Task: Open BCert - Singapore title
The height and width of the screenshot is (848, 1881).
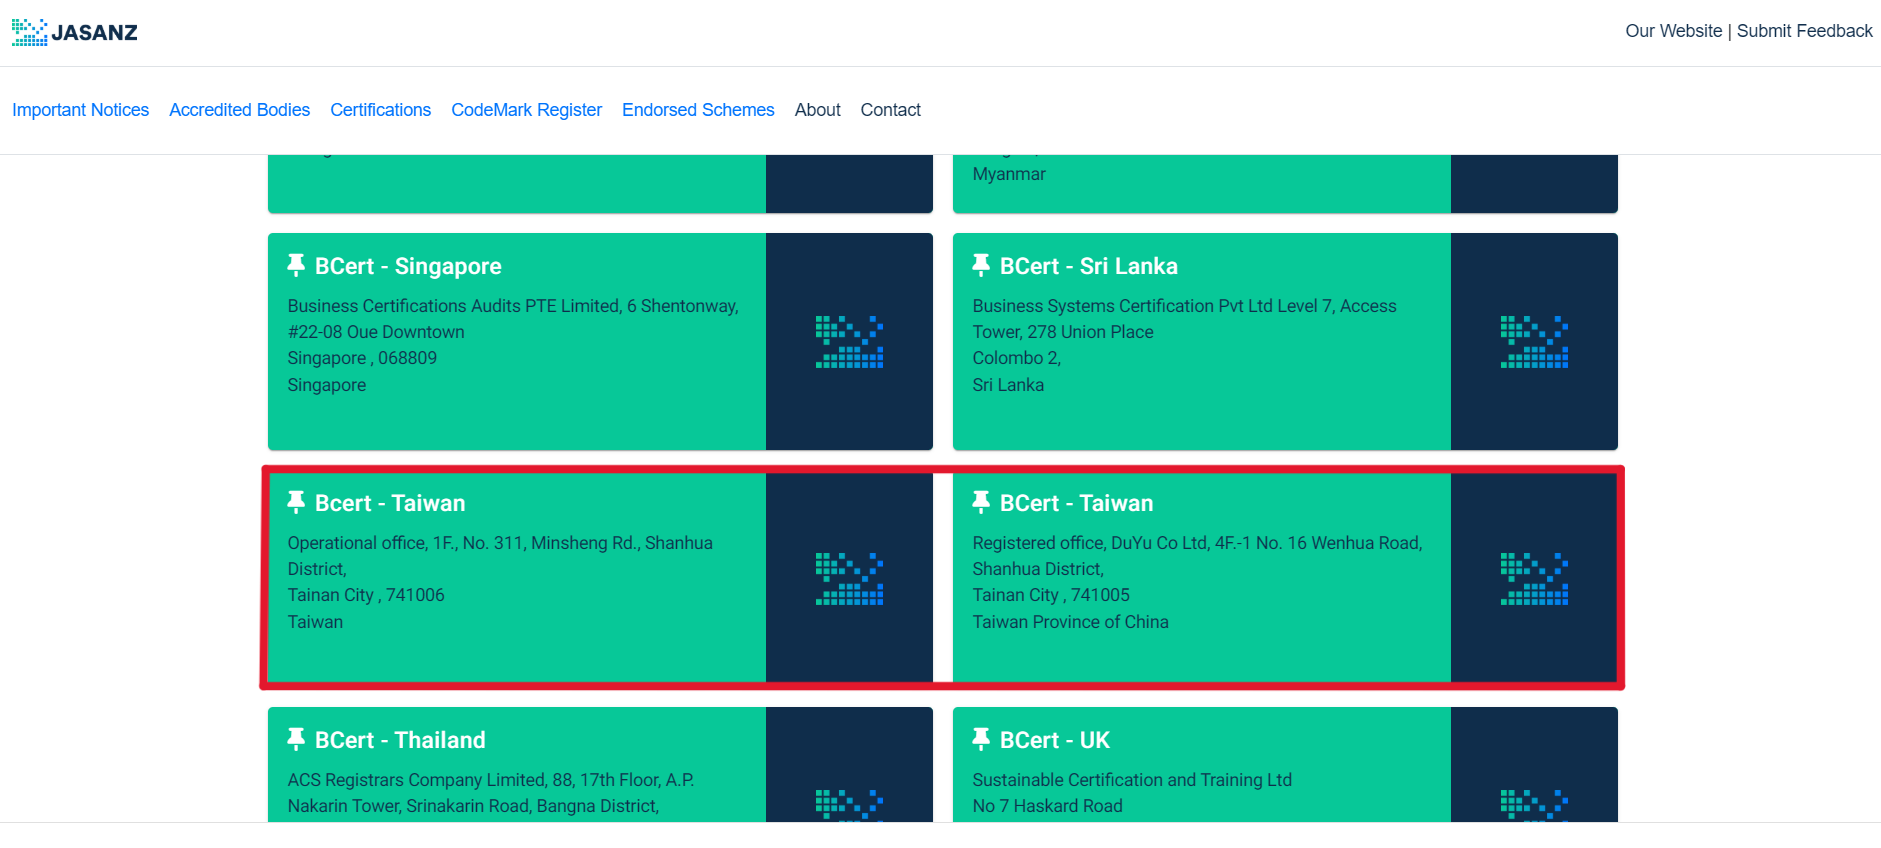Action: point(408,266)
